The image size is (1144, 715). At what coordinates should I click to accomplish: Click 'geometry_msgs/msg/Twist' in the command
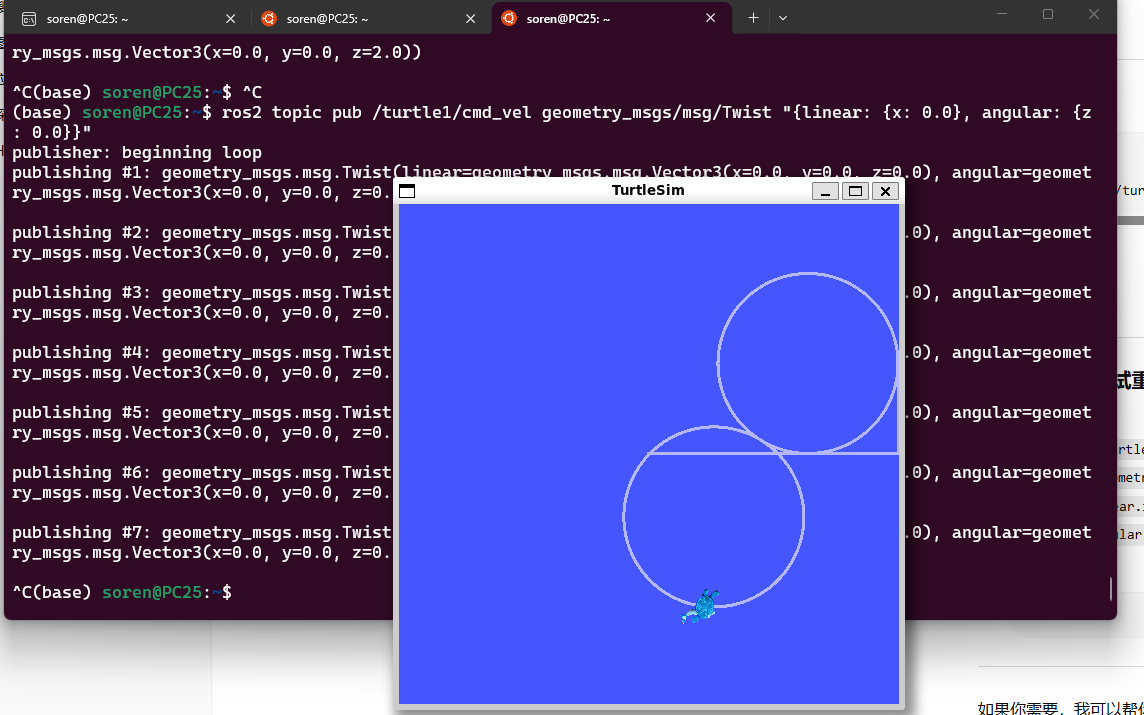[657, 112]
